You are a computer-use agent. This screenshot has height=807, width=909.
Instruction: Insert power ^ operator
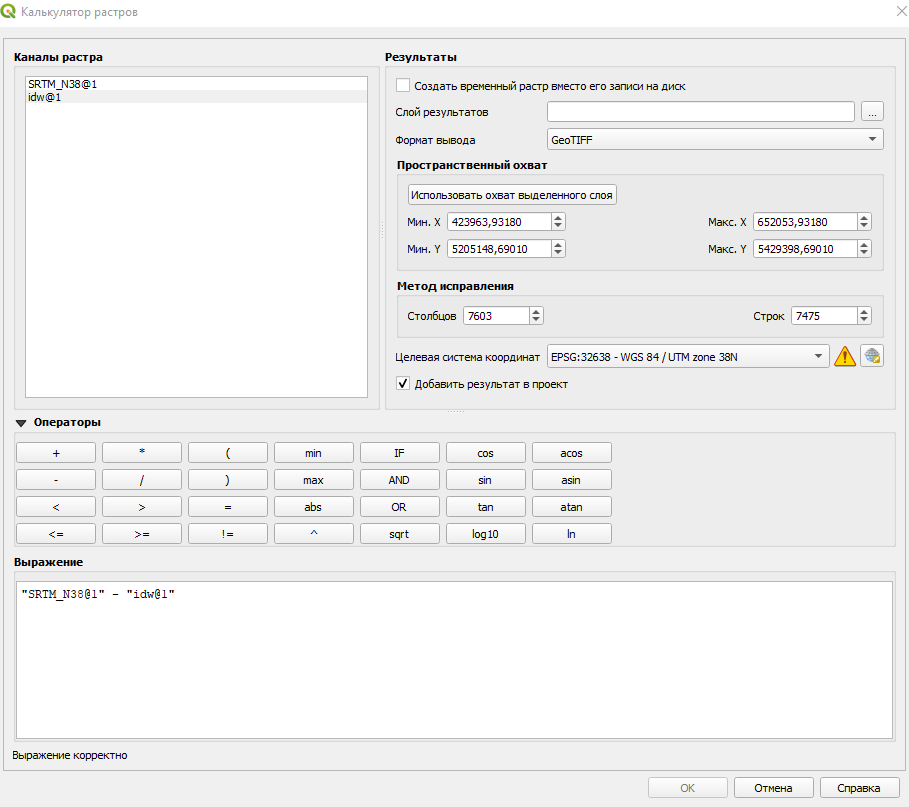[314, 534]
